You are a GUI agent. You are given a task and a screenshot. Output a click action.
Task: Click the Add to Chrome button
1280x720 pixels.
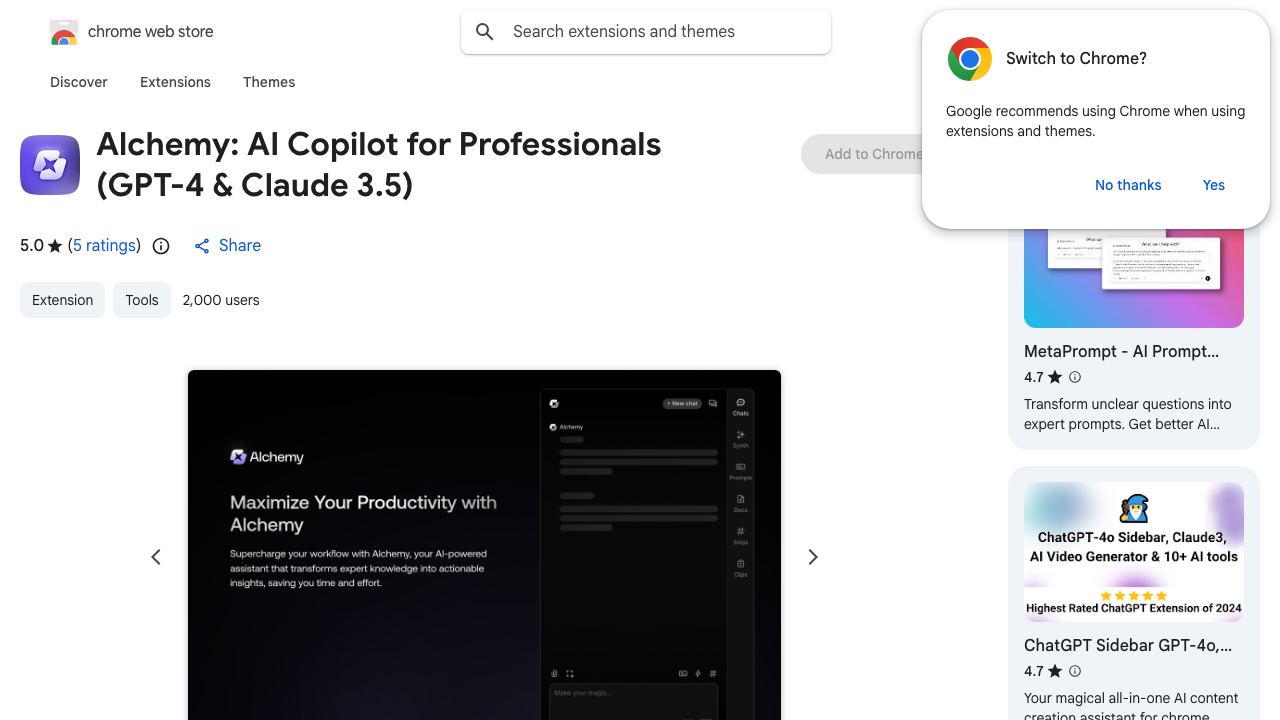[862, 154]
